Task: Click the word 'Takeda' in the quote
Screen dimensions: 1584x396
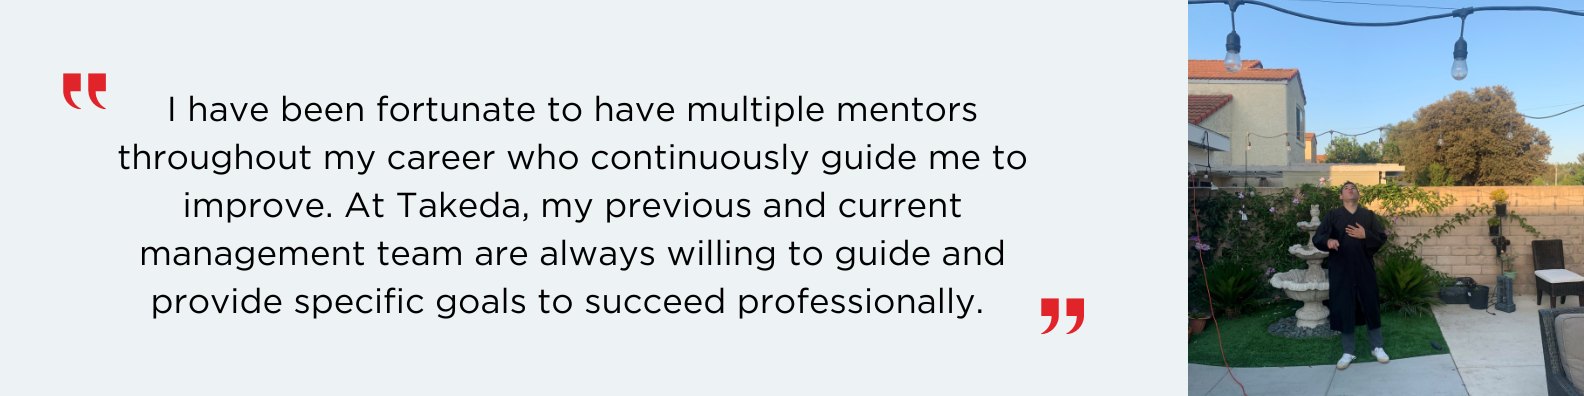Action: pos(460,206)
